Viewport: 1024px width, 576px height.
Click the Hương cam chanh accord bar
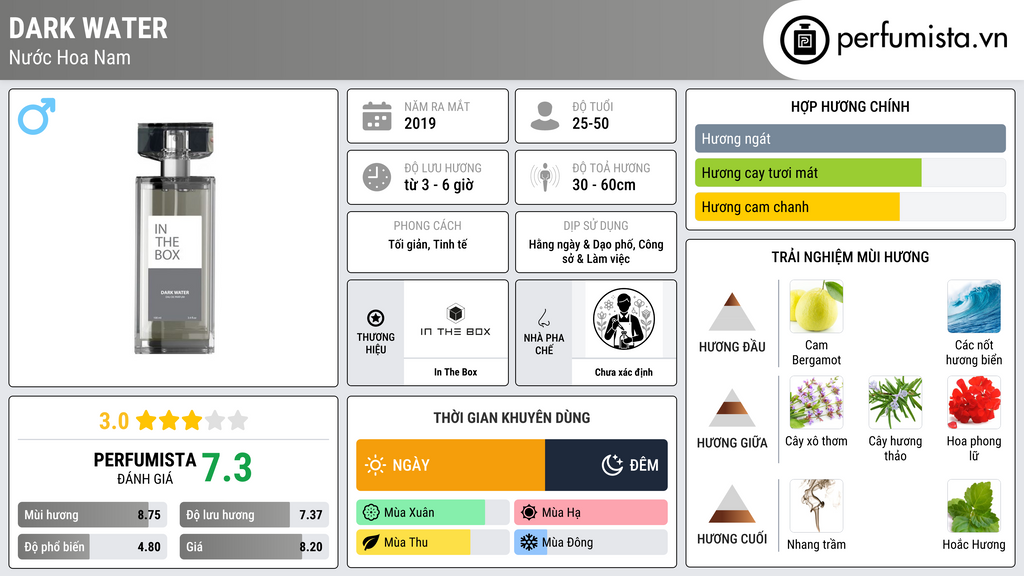click(x=850, y=207)
